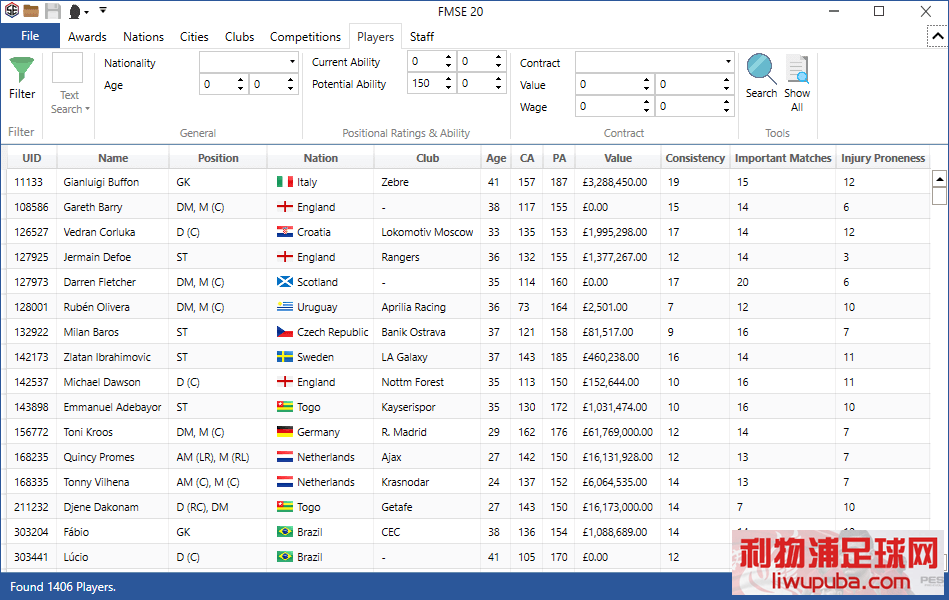The height and width of the screenshot is (600, 949).
Task: Click the FMSE application logo icon
Action: tap(12, 10)
